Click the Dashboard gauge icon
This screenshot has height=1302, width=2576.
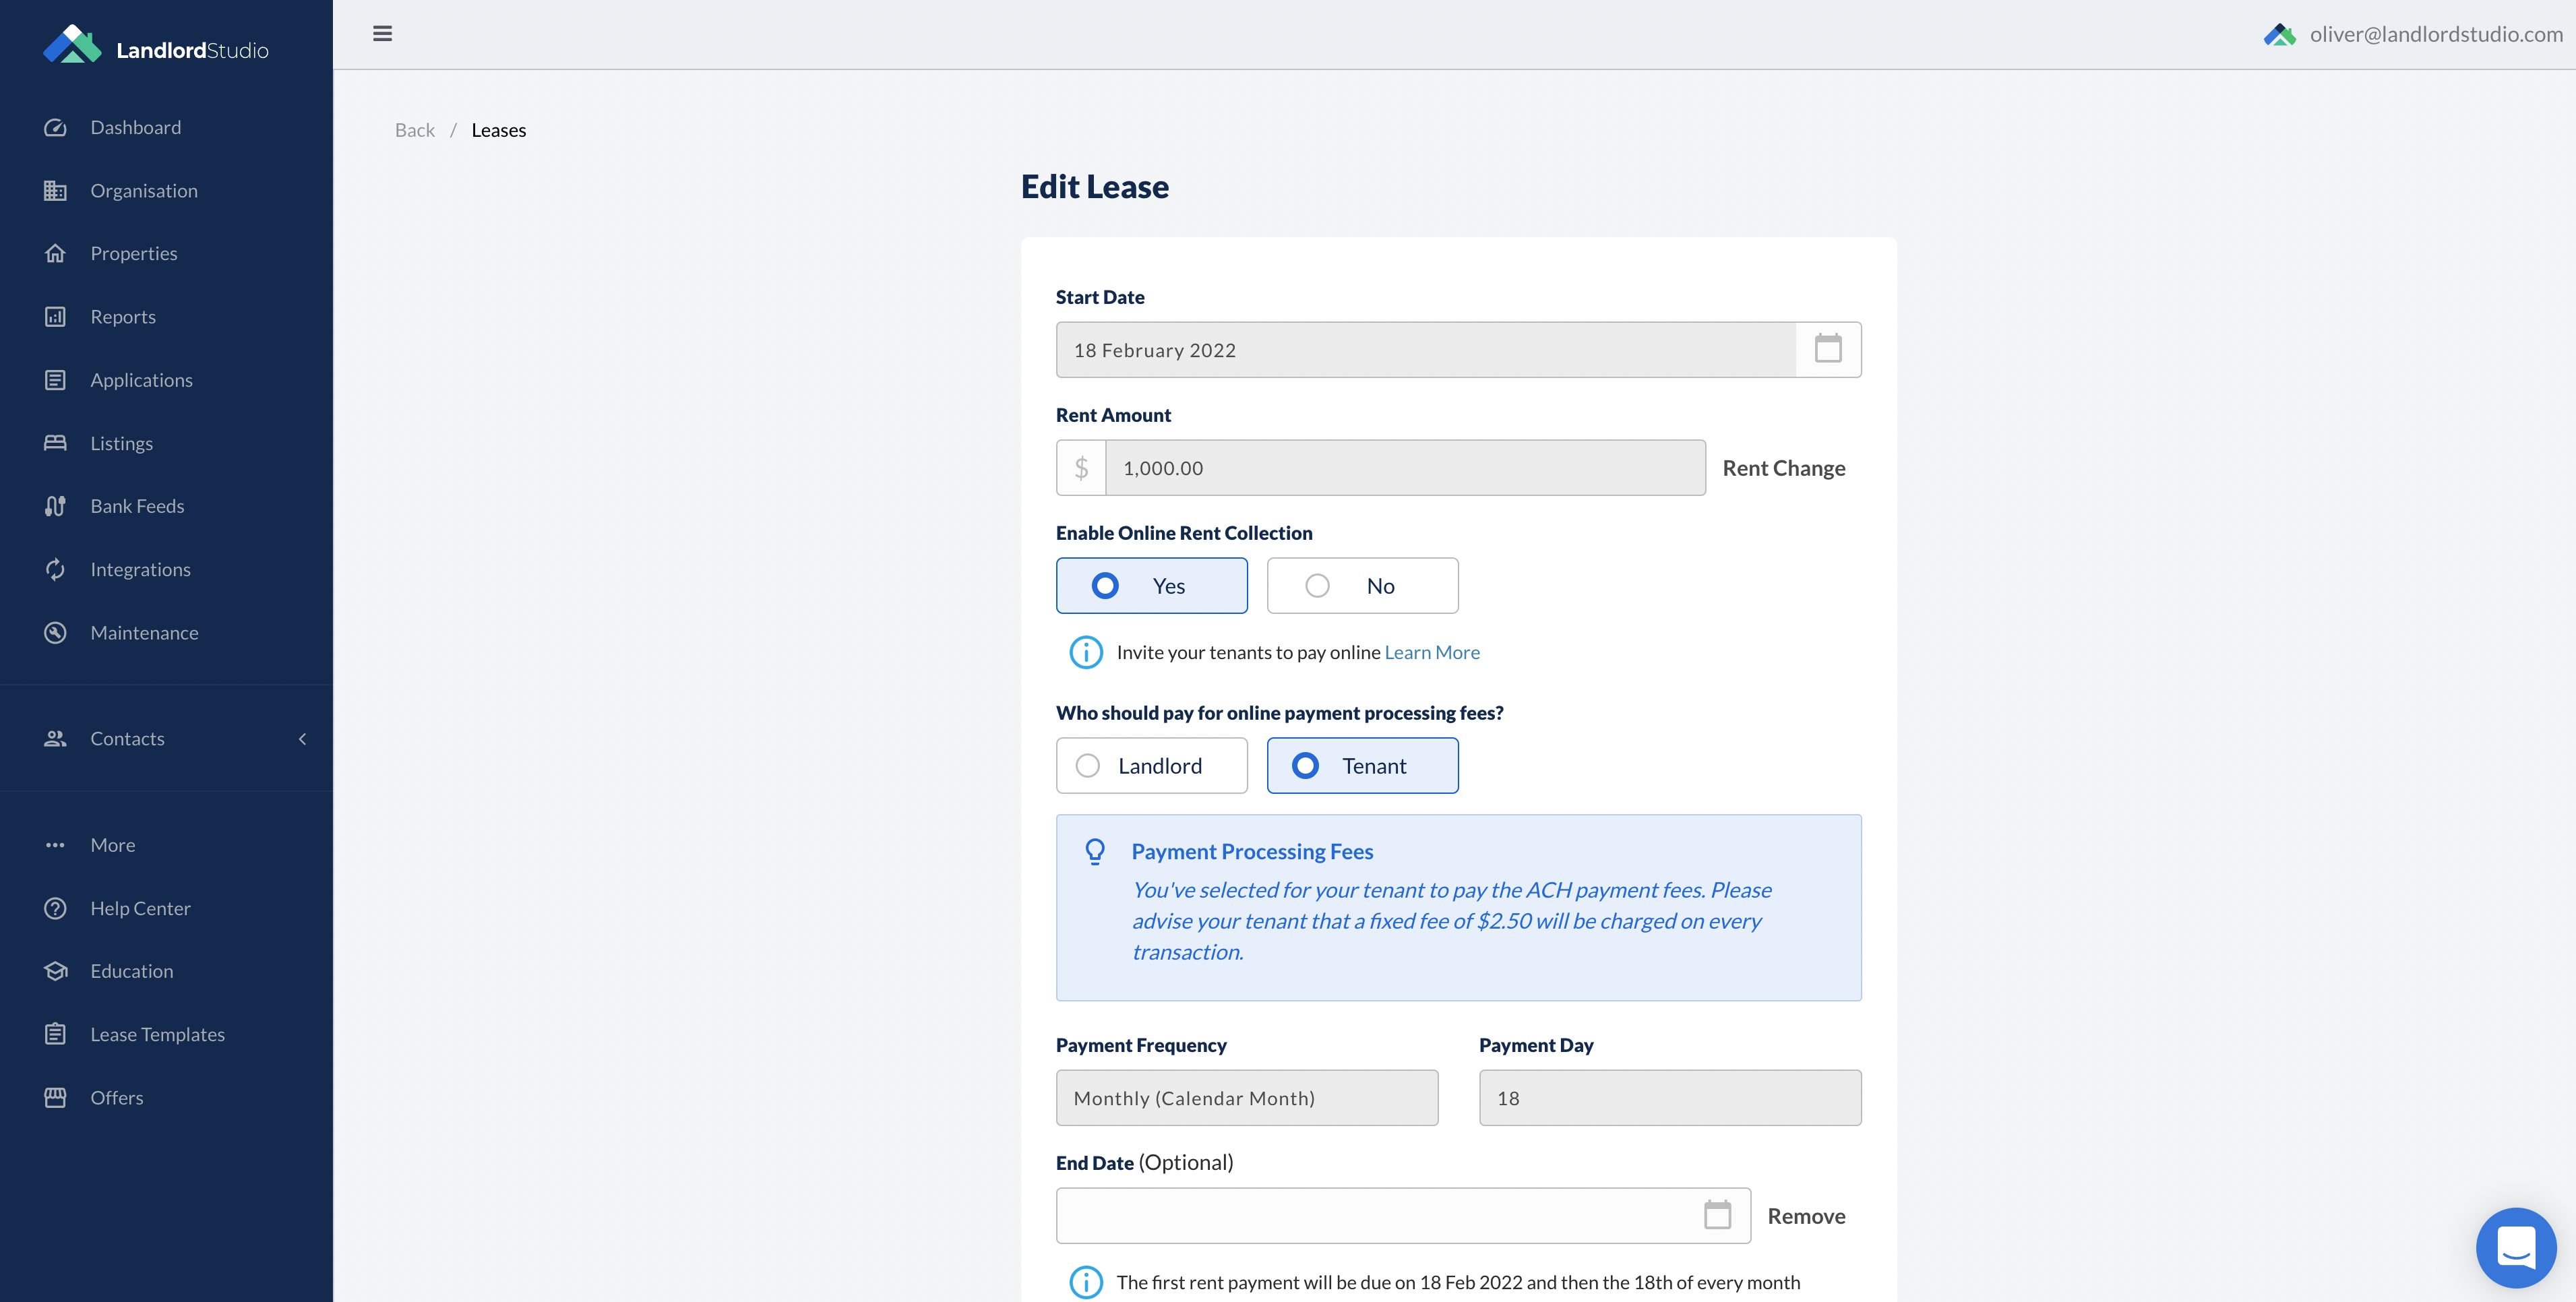click(55, 127)
